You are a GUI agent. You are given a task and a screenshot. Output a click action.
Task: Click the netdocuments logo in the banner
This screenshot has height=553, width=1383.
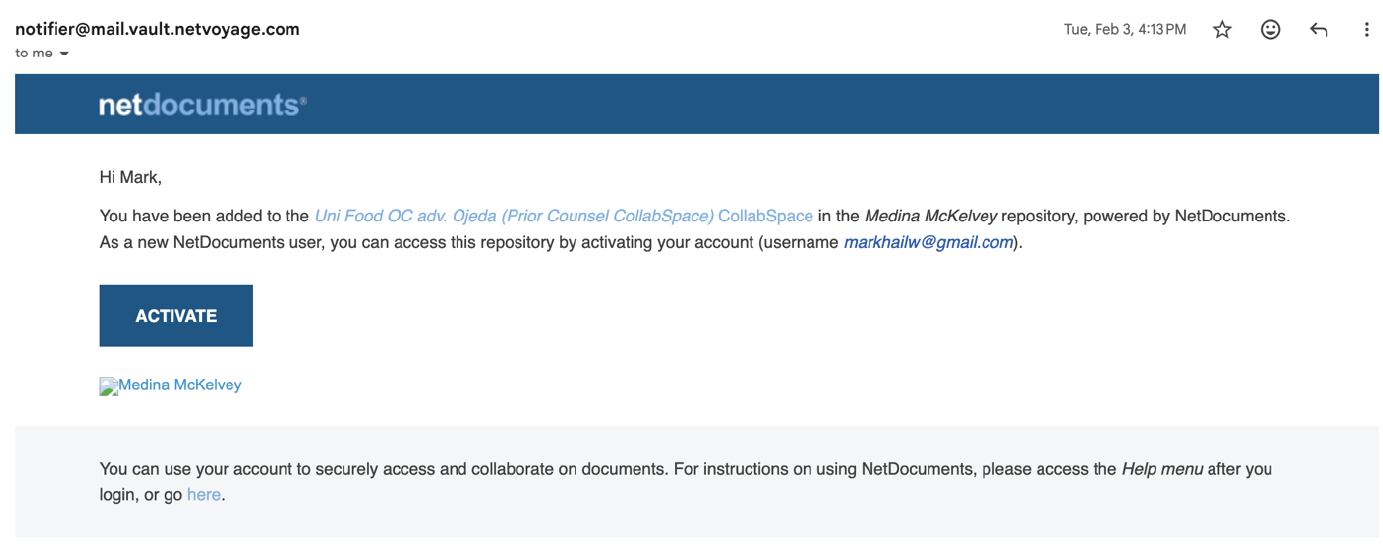tap(202, 105)
